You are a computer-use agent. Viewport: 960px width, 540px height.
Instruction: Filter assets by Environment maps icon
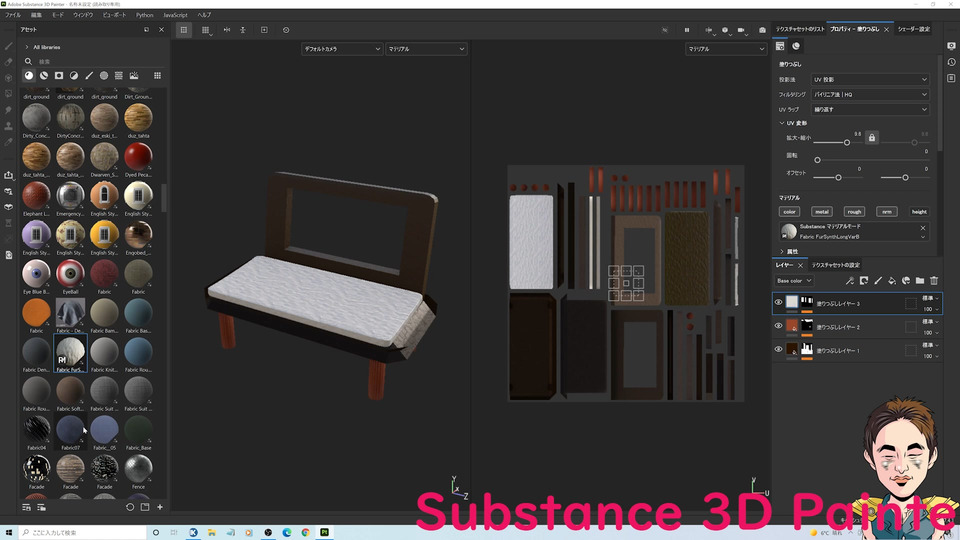point(134,75)
